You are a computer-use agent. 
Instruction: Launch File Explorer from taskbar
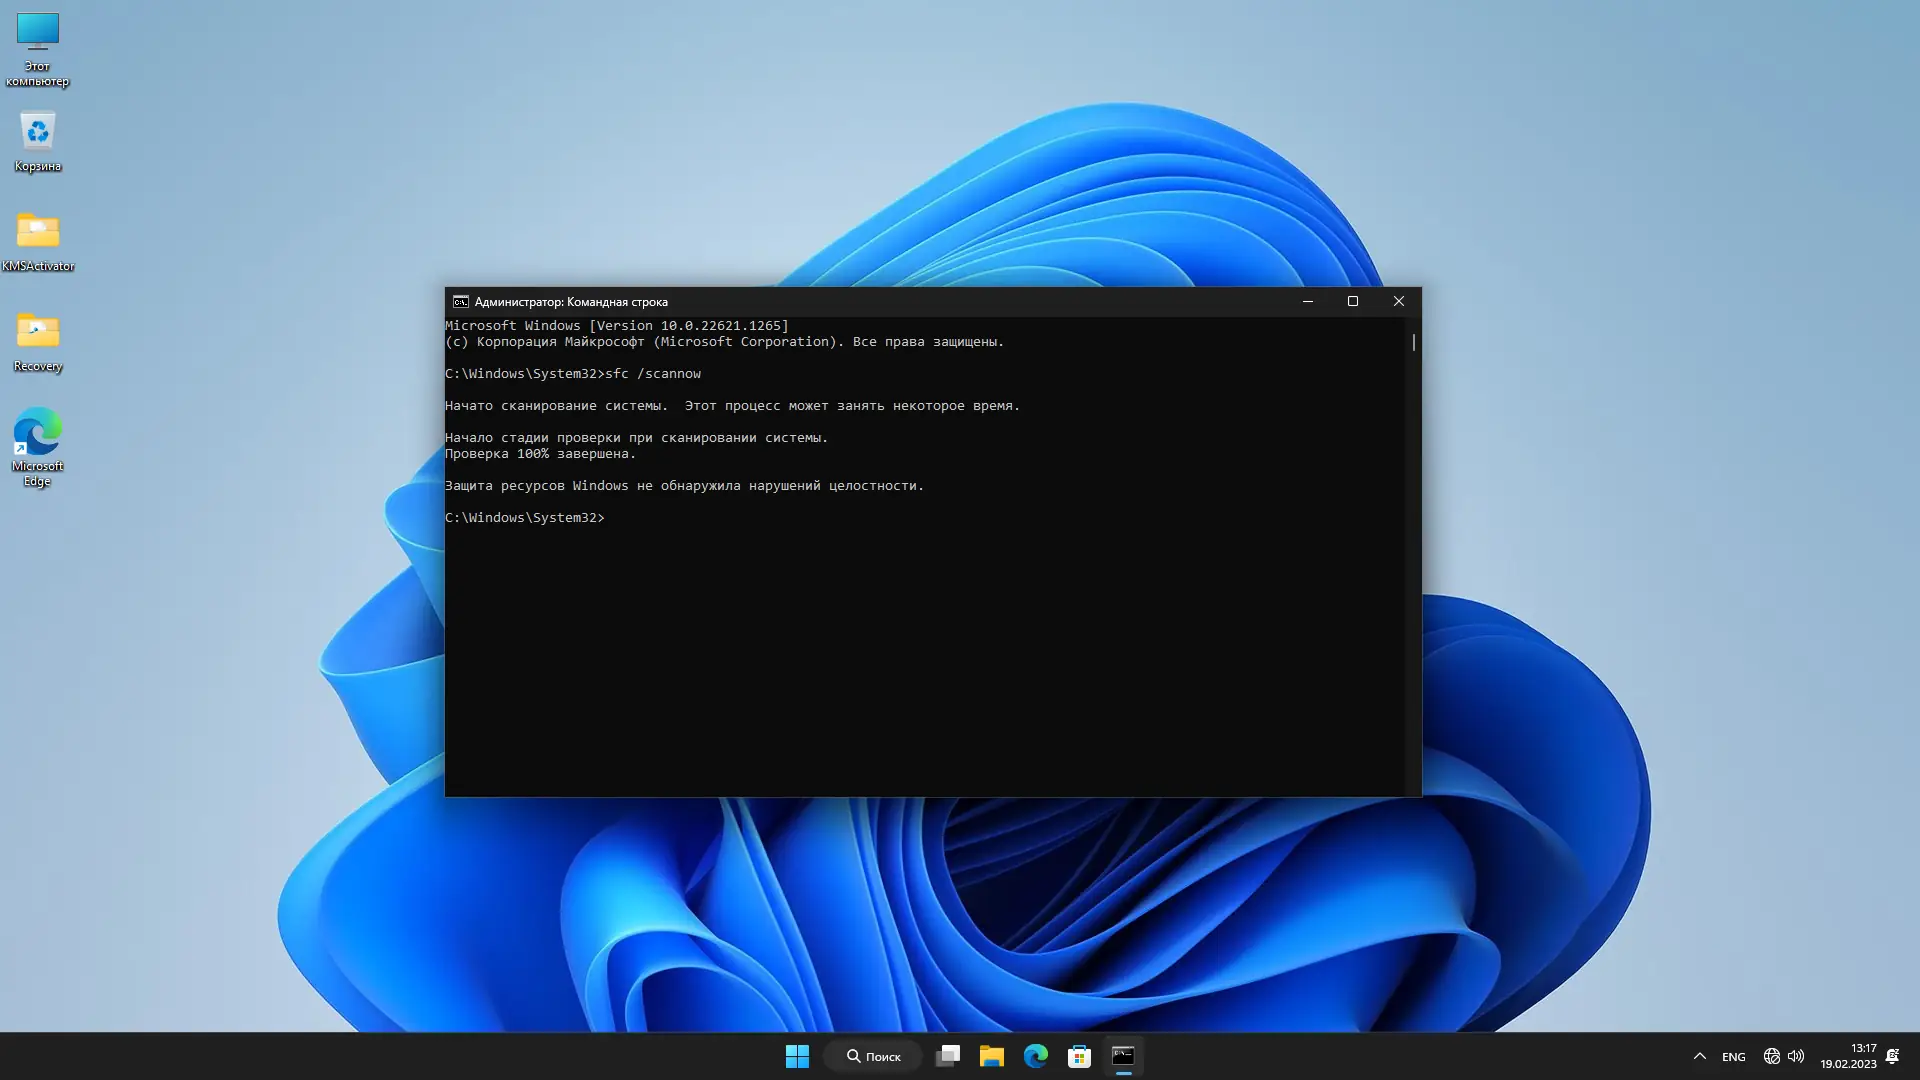pos(991,1056)
